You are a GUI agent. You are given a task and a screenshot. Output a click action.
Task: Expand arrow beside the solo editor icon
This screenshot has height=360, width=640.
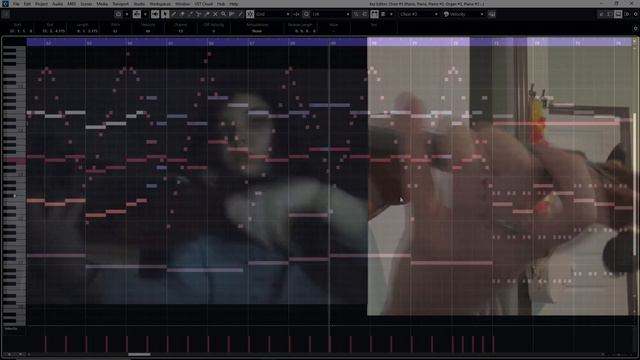click(127, 14)
